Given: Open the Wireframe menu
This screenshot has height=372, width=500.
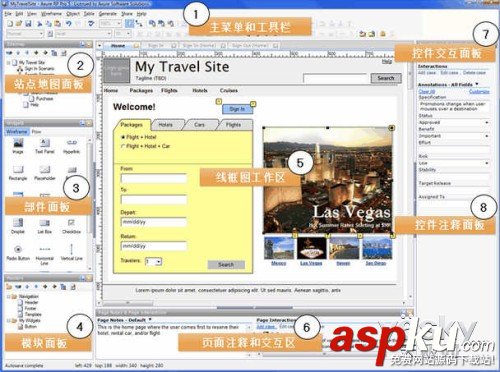Looking at the screenshot, I should tap(51, 14).
